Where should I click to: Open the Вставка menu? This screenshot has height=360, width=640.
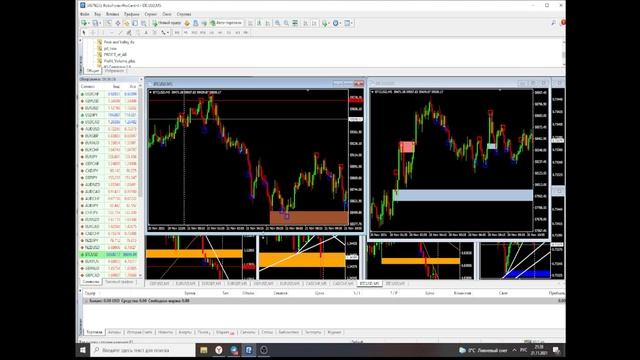113,14
